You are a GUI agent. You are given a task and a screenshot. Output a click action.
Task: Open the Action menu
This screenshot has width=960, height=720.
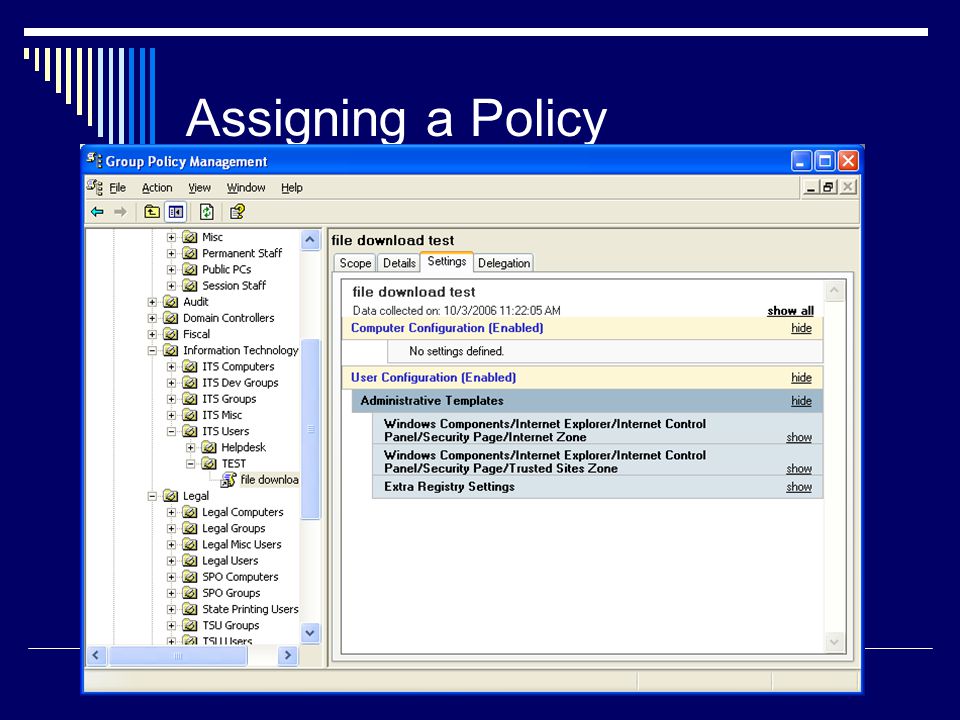pos(157,188)
